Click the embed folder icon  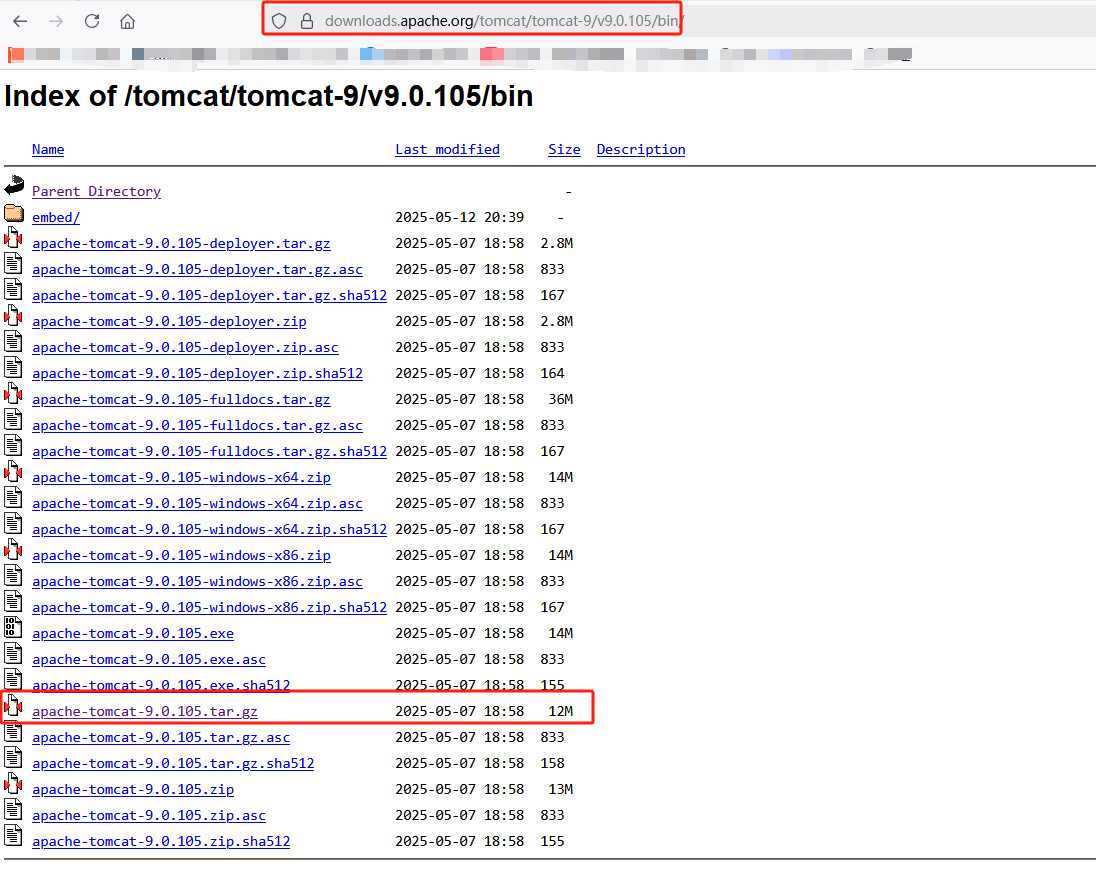click(x=14, y=212)
